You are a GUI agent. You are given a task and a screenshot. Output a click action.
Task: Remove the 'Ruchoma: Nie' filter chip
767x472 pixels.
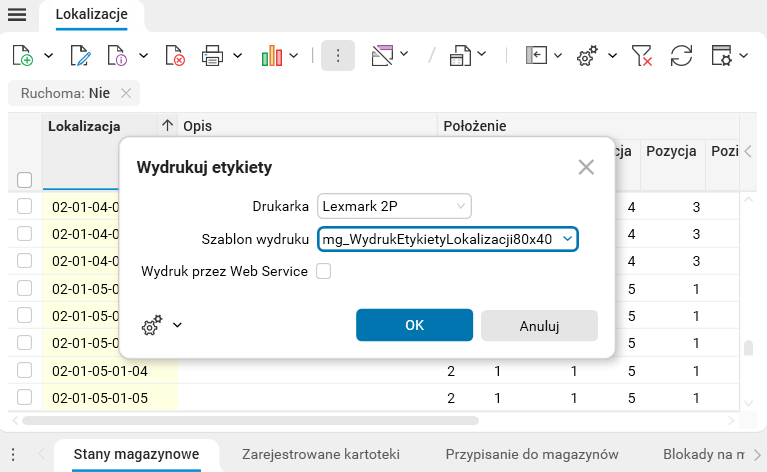(x=126, y=93)
